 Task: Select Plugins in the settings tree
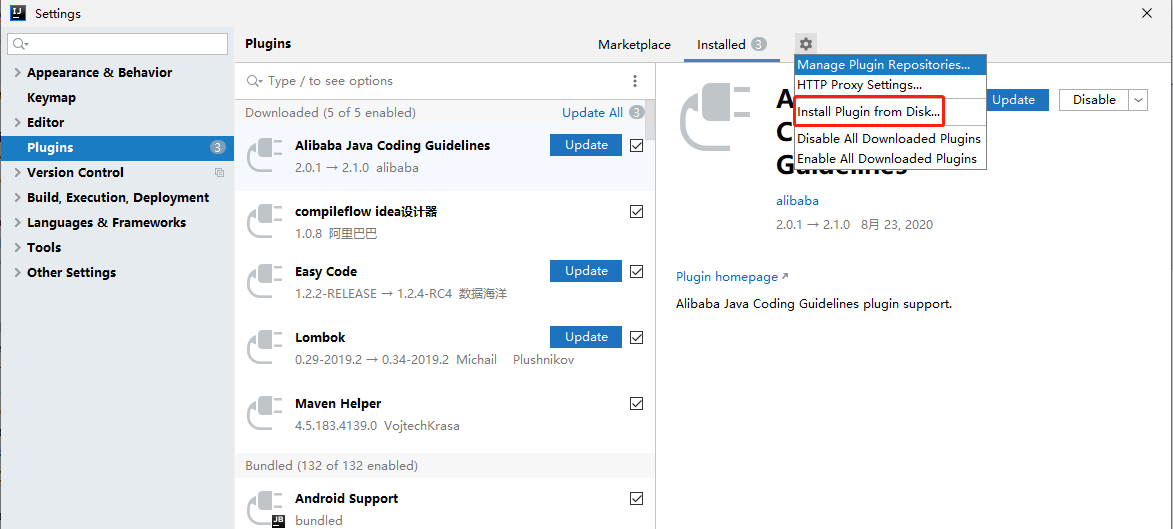pos(117,148)
